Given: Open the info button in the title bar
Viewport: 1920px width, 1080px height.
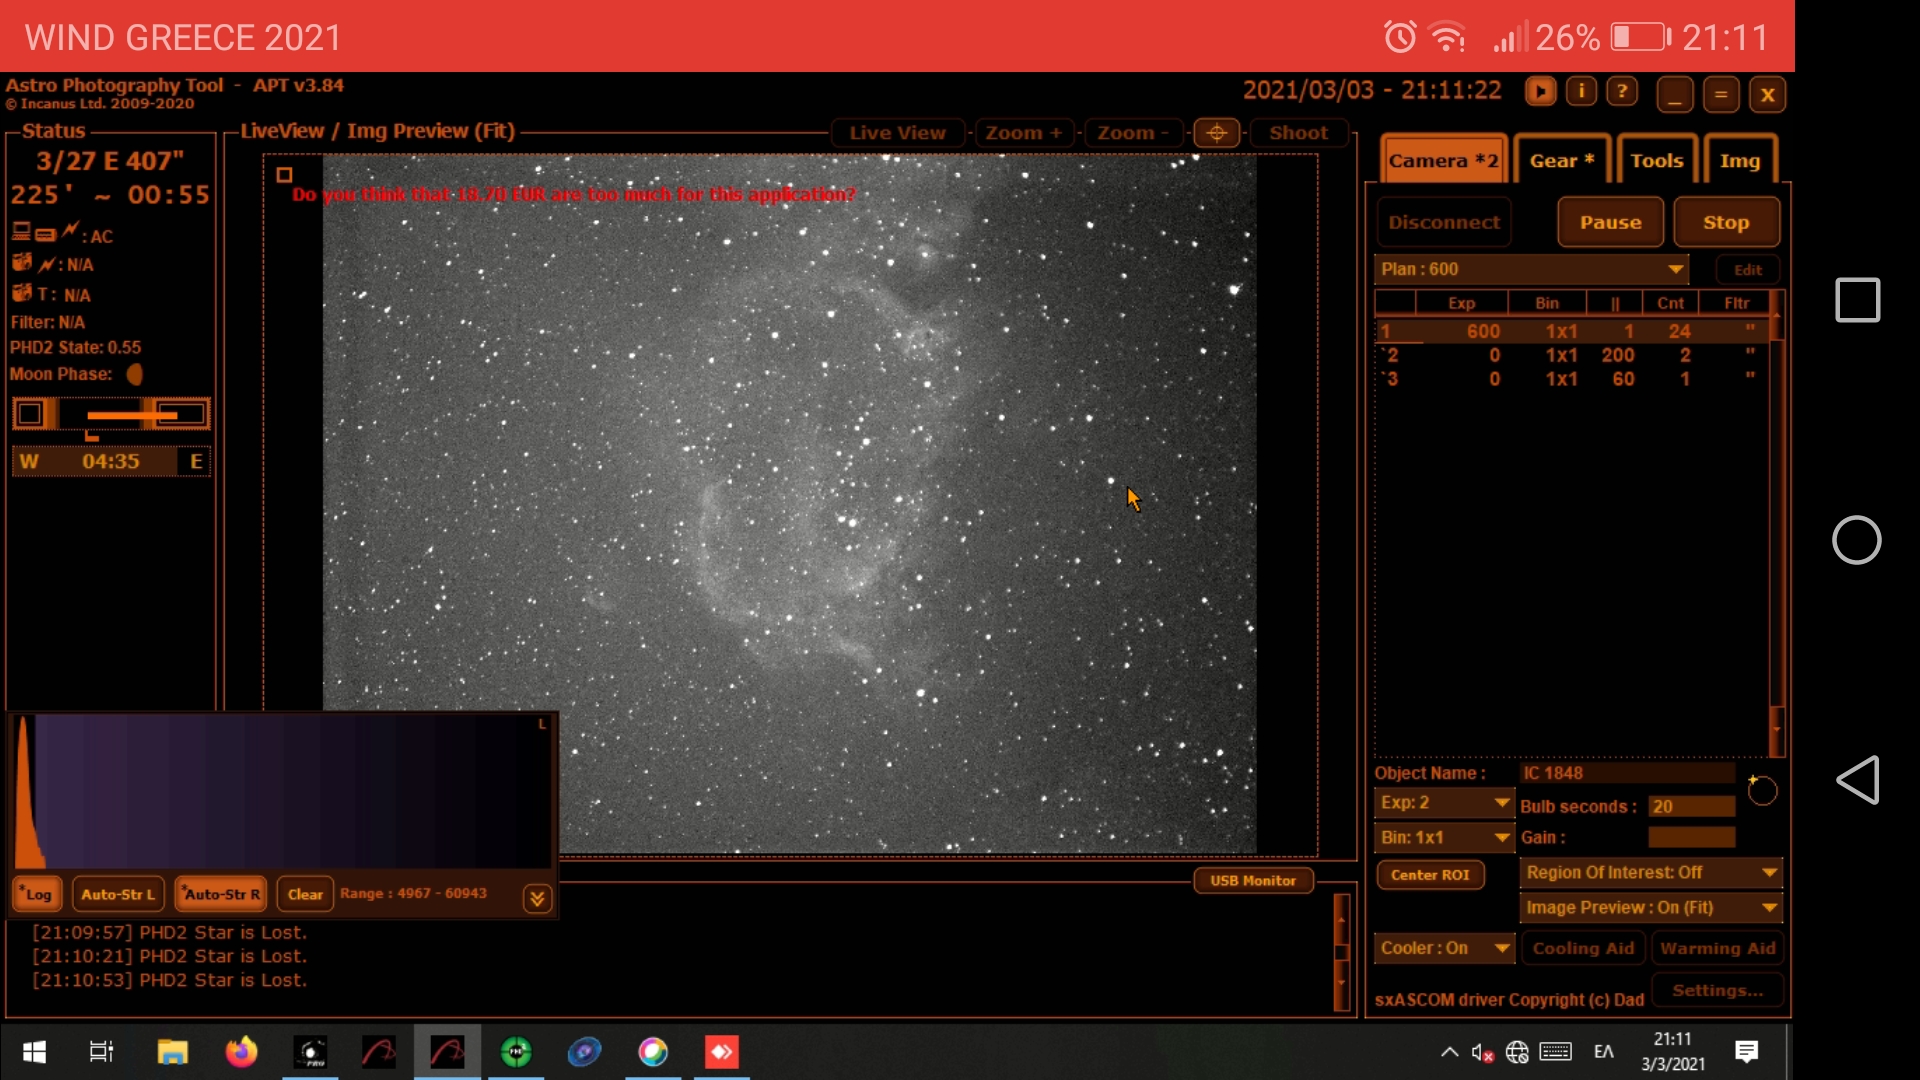Looking at the screenshot, I should [1581, 92].
